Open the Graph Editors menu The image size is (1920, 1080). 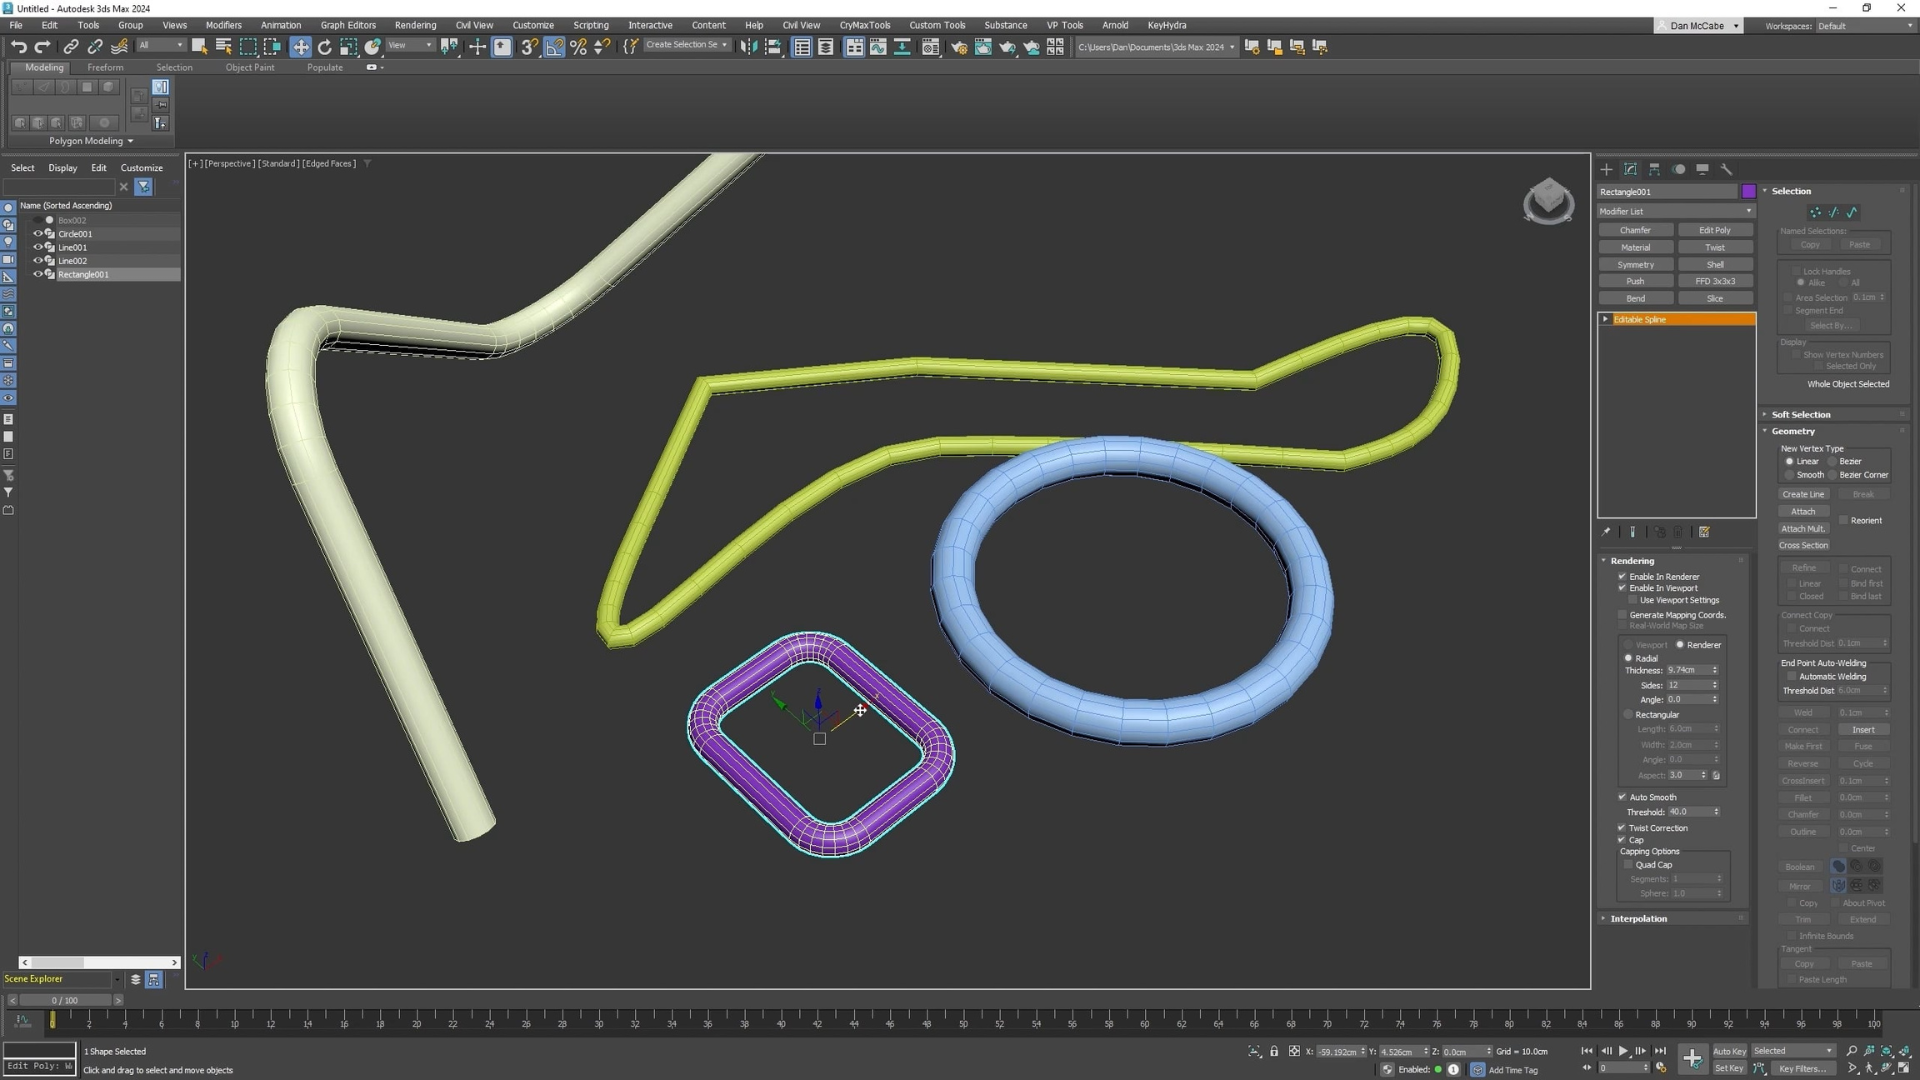click(x=347, y=25)
